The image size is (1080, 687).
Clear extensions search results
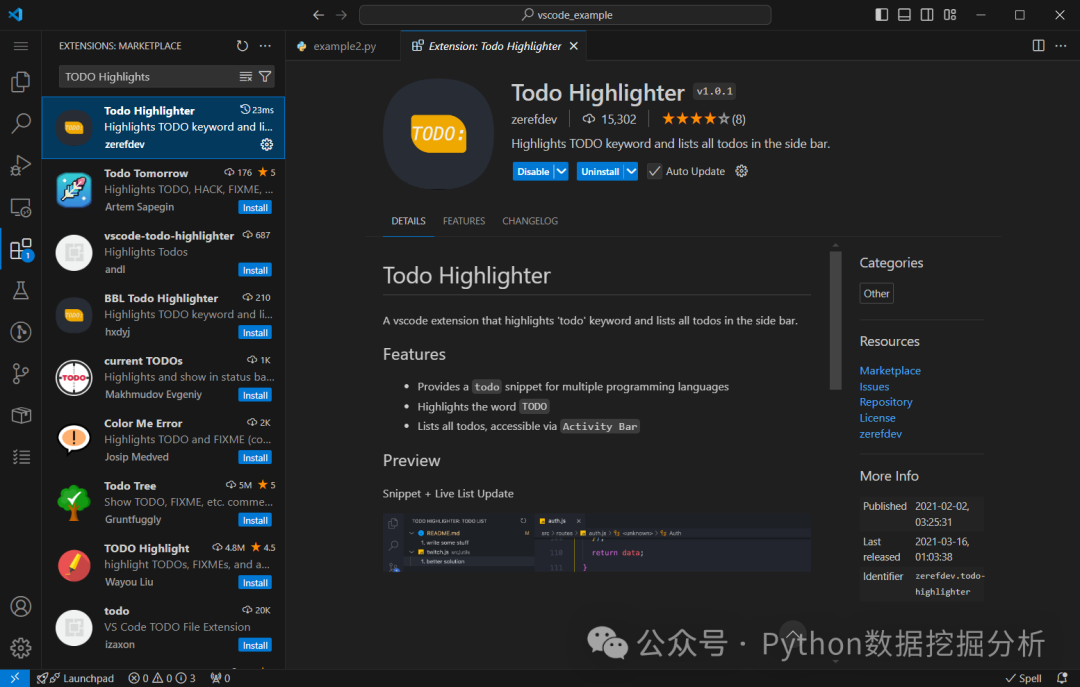[246, 76]
